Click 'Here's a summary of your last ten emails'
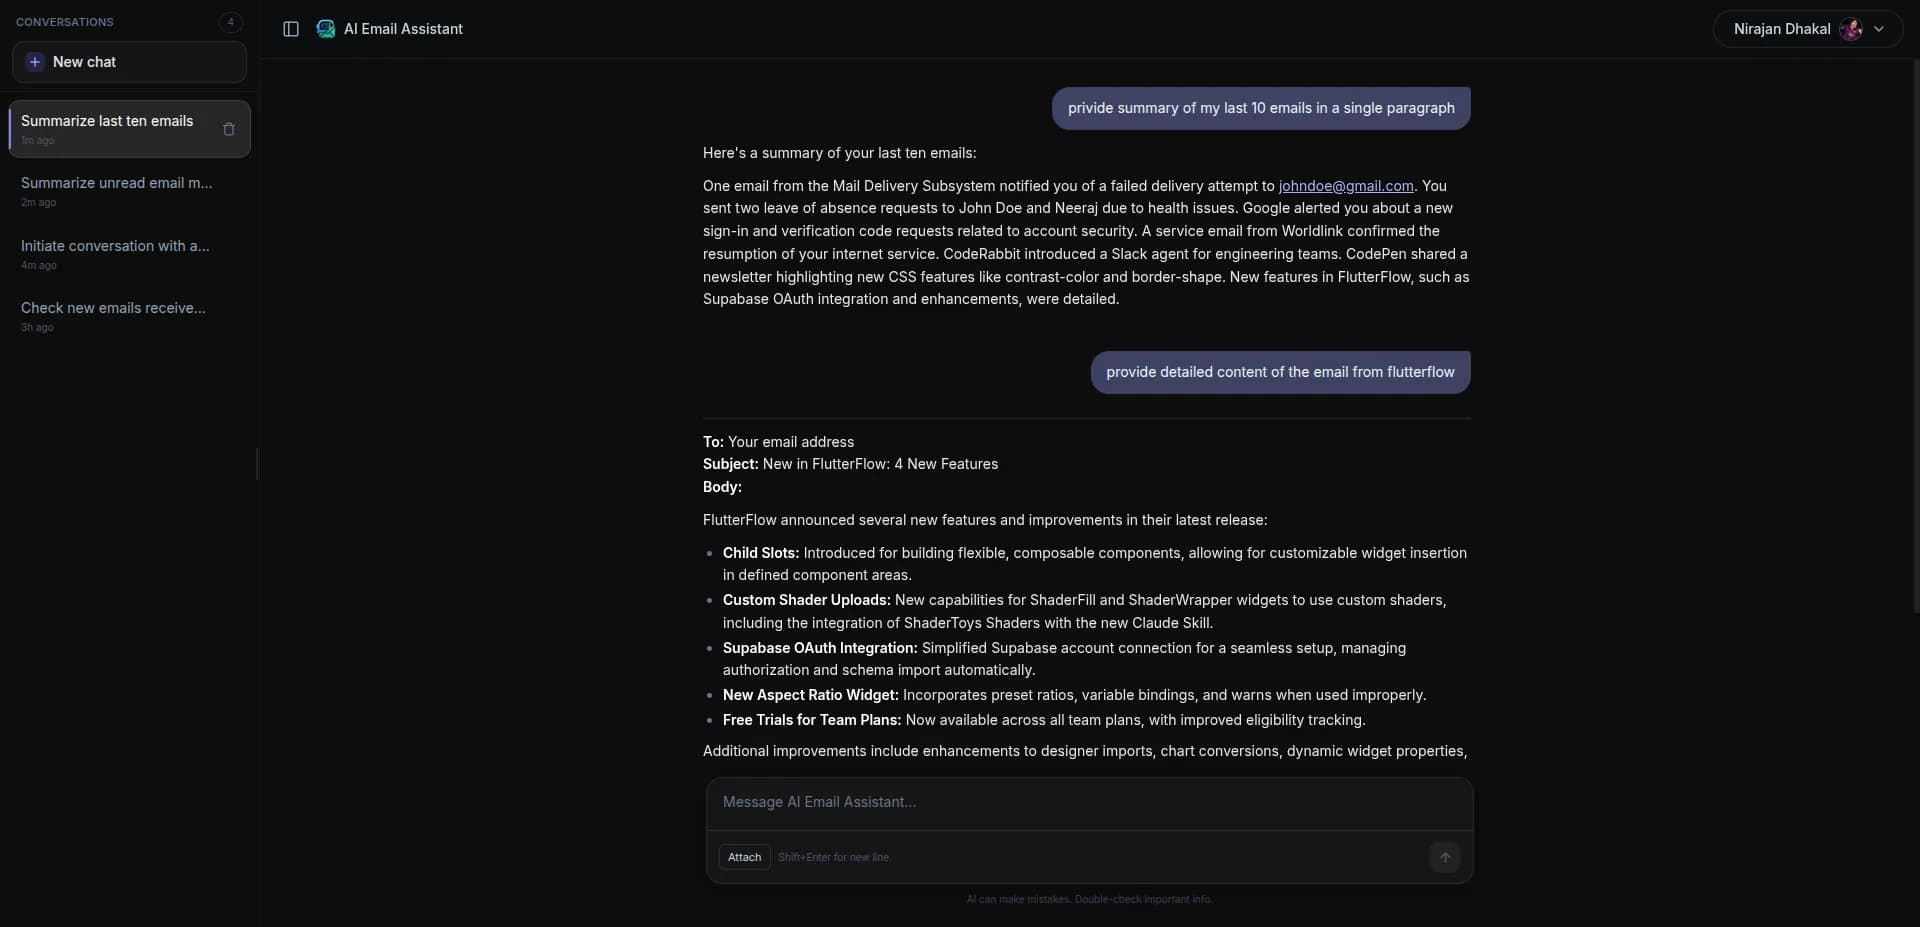The width and height of the screenshot is (1920, 927). [x=839, y=153]
